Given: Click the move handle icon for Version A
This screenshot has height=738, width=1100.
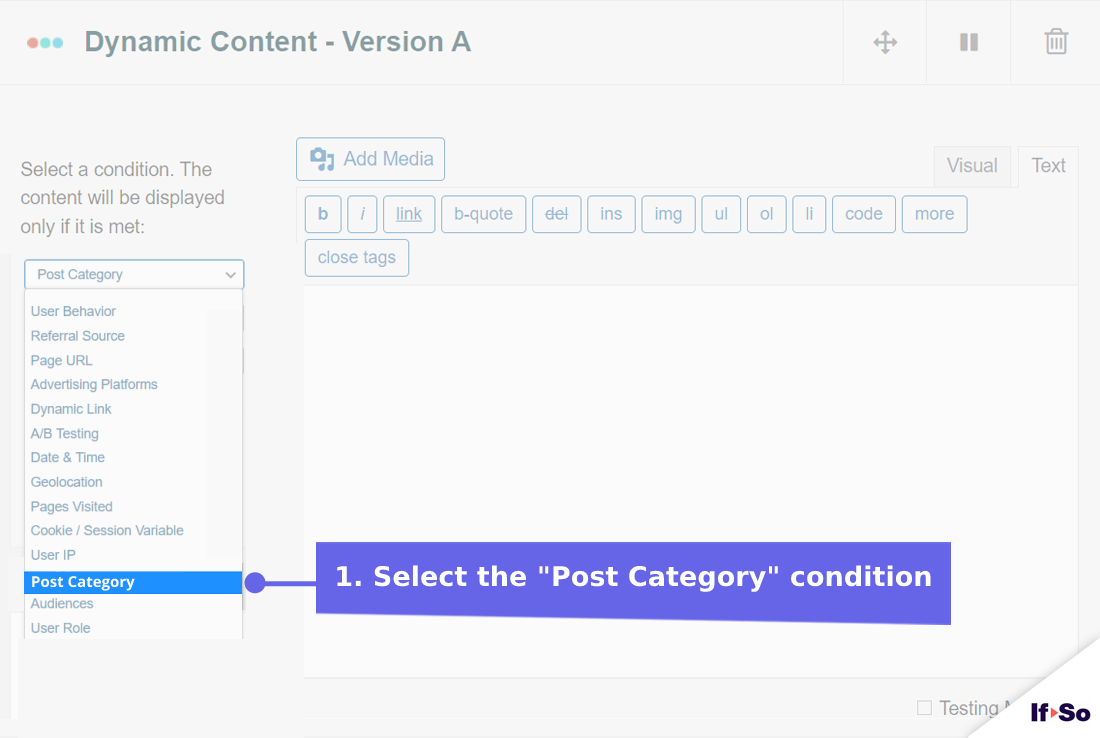Looking at the screenshot, I should click(x=884, y=42).
